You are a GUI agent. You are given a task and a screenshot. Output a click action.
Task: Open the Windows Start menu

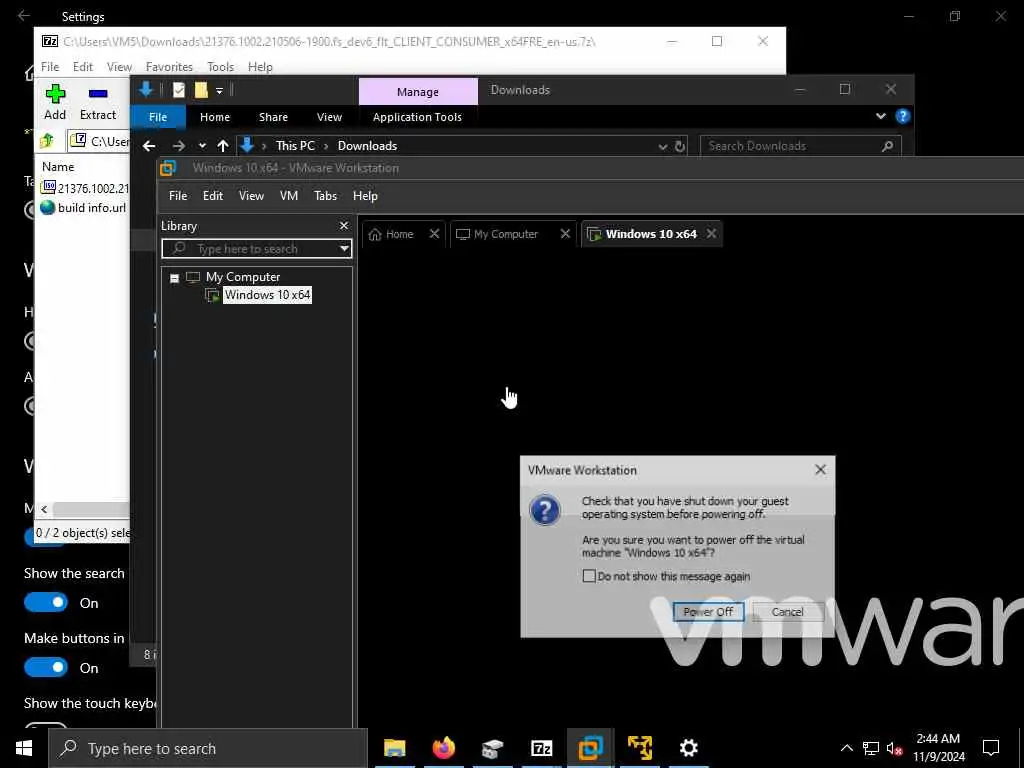(24, 748)
